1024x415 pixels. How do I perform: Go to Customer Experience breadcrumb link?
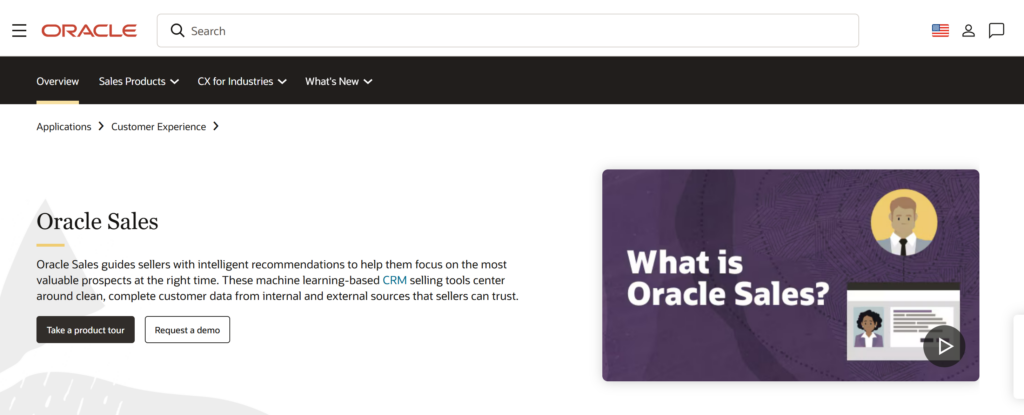[159, 127]
